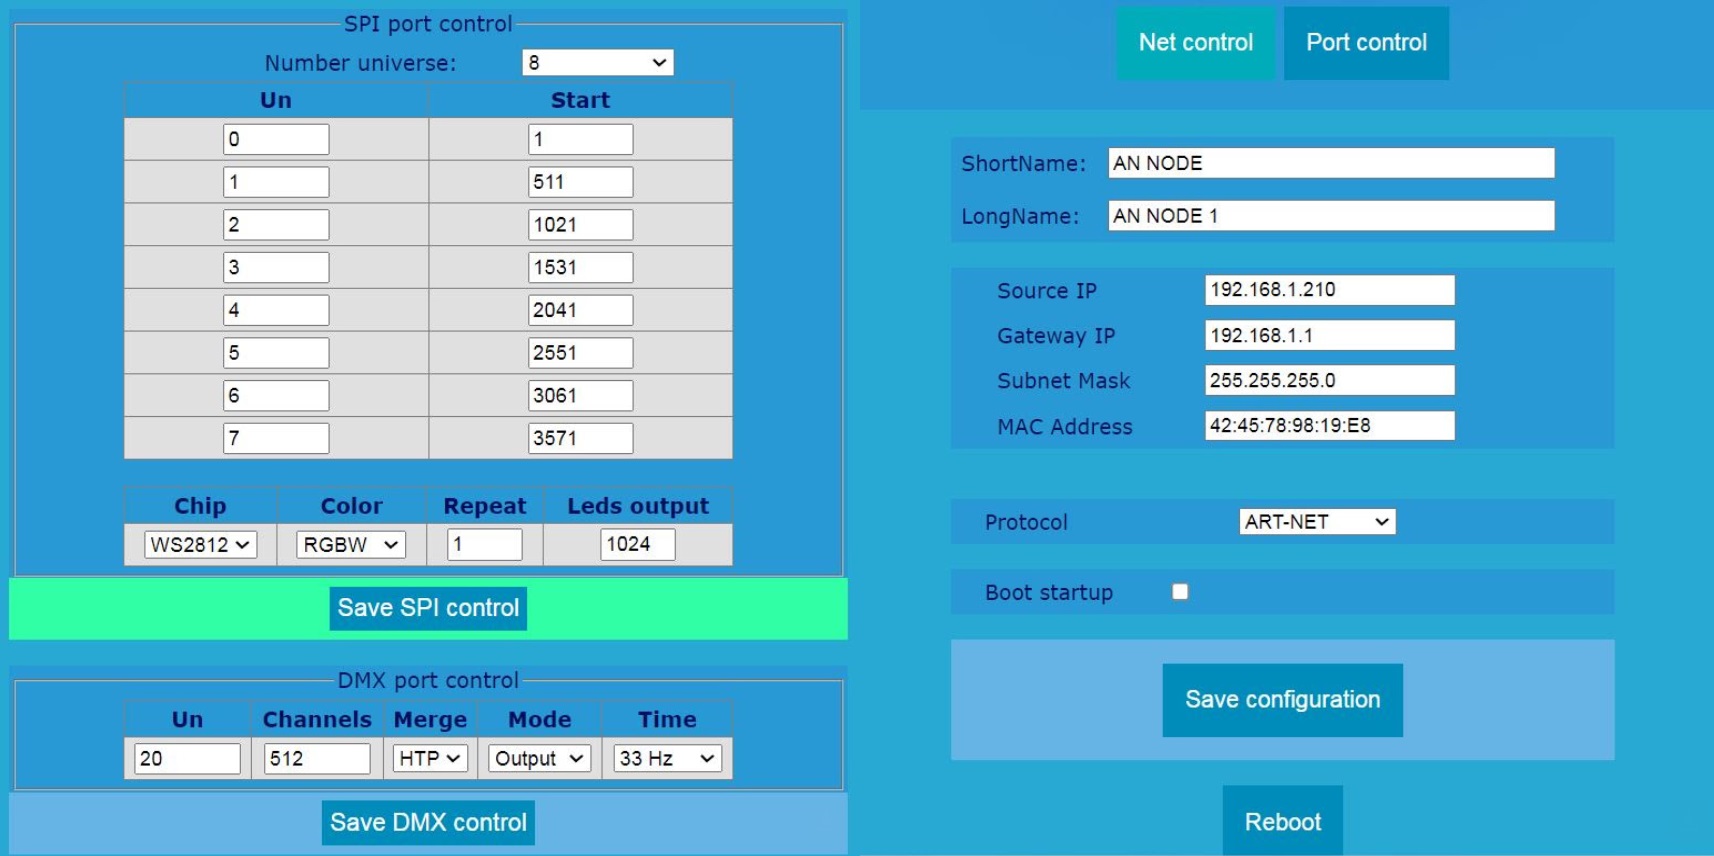This screenshot has height=856, width=1714.
Task: Click the Start field with value 1021
Action: coord(580,224)
